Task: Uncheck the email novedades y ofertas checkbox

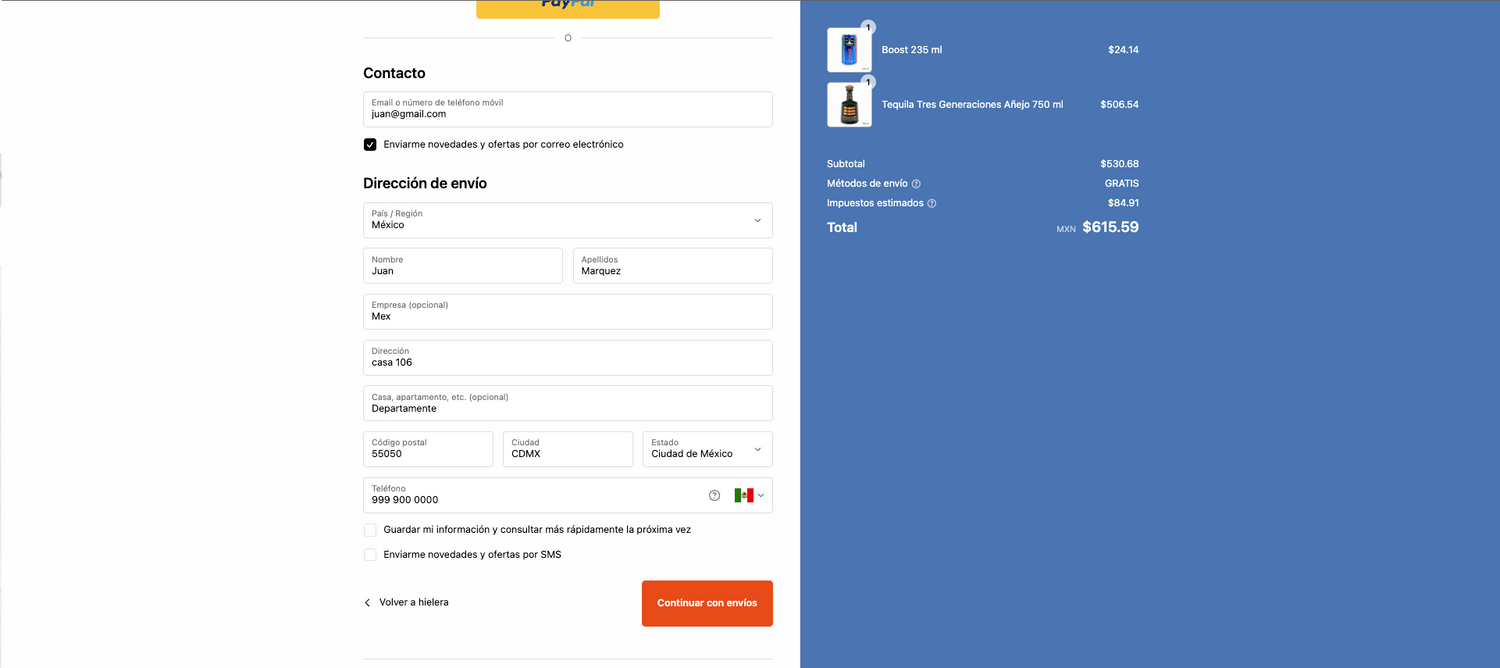Action: pyautogui.click(x=370, y=145)
